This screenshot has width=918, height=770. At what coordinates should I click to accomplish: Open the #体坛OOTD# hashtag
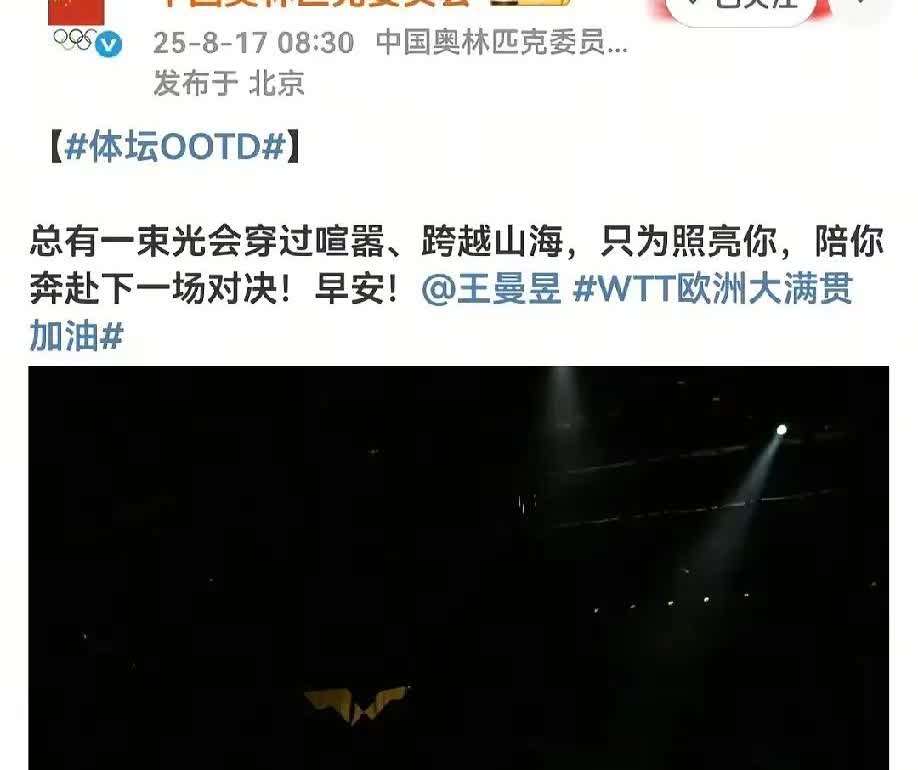pyautogui.click(x=175, y=147)
